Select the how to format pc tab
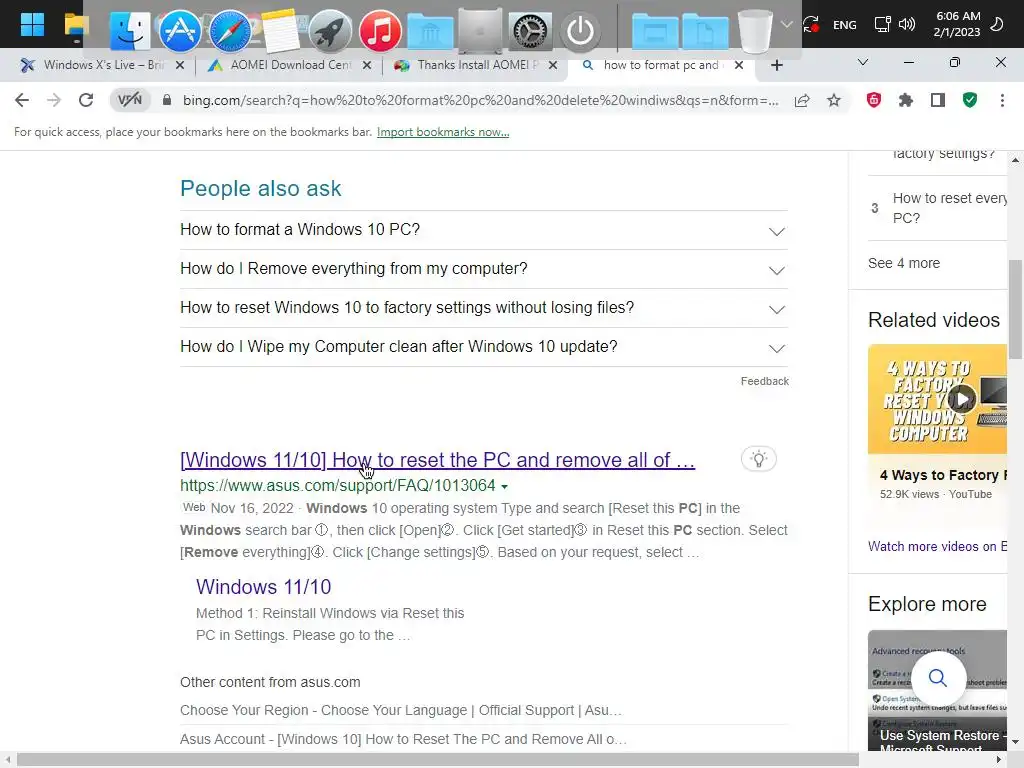This screenshot has height=768, width=1024. tap(662, 65)
